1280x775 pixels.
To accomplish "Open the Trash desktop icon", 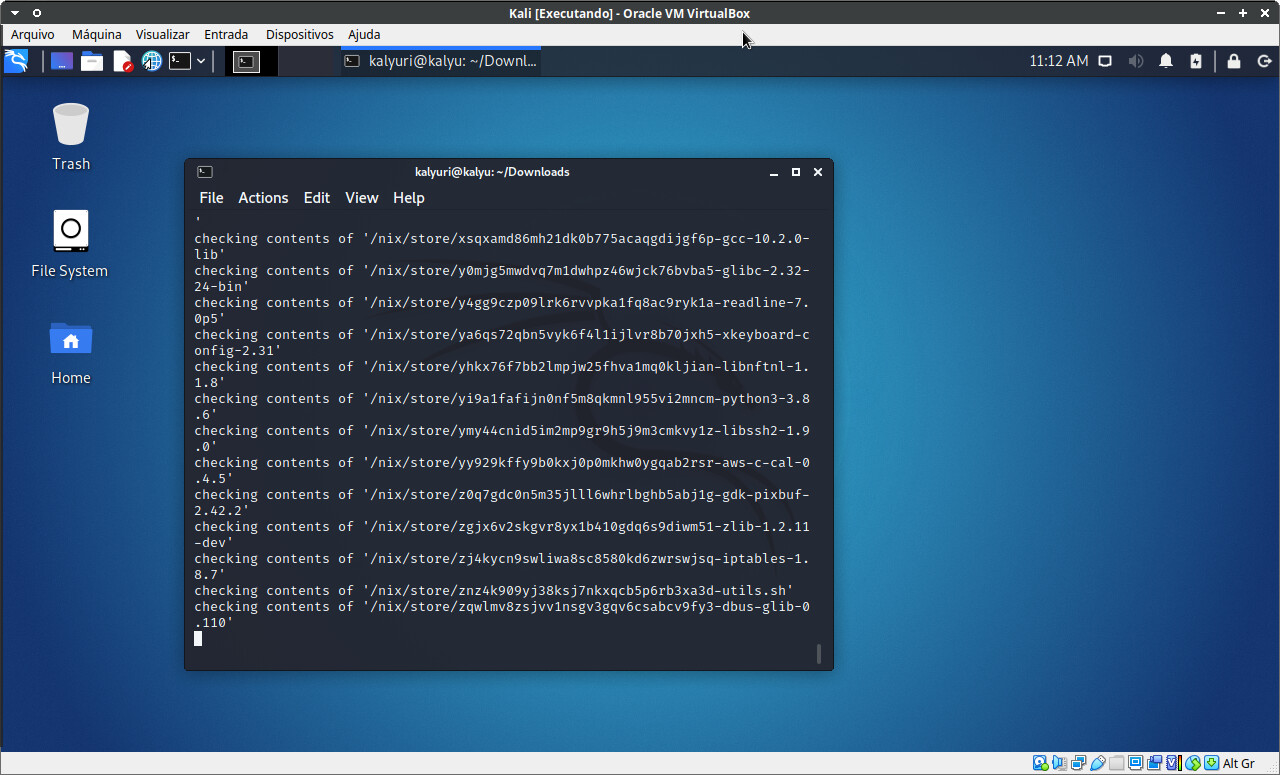I will pos(71,137).
